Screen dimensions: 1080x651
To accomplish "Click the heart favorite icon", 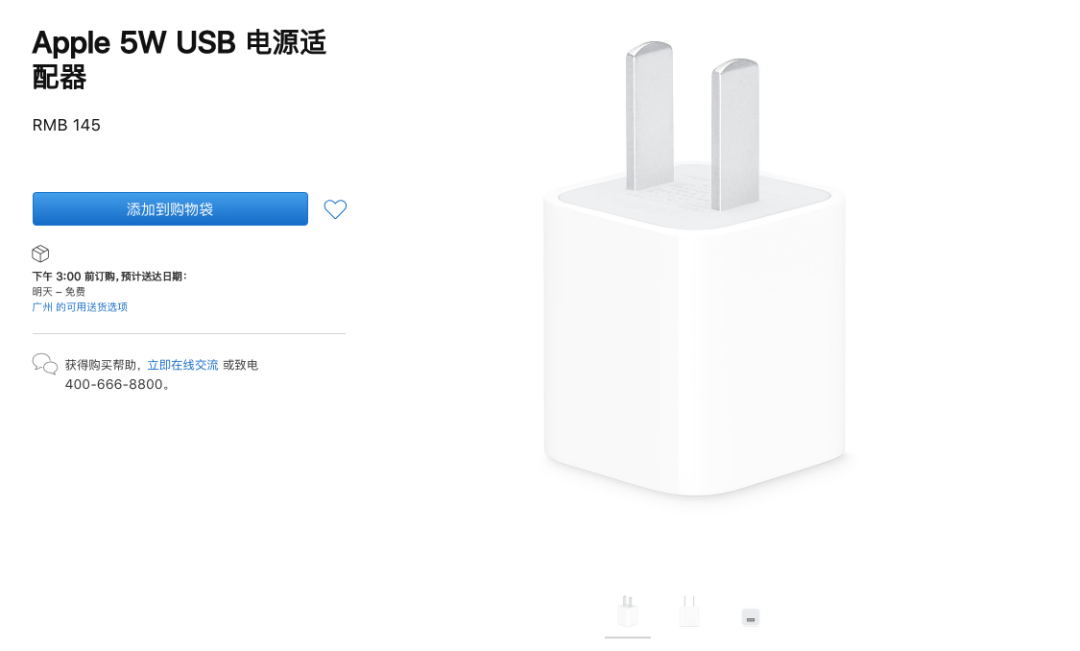I will [x=335, y=209].
